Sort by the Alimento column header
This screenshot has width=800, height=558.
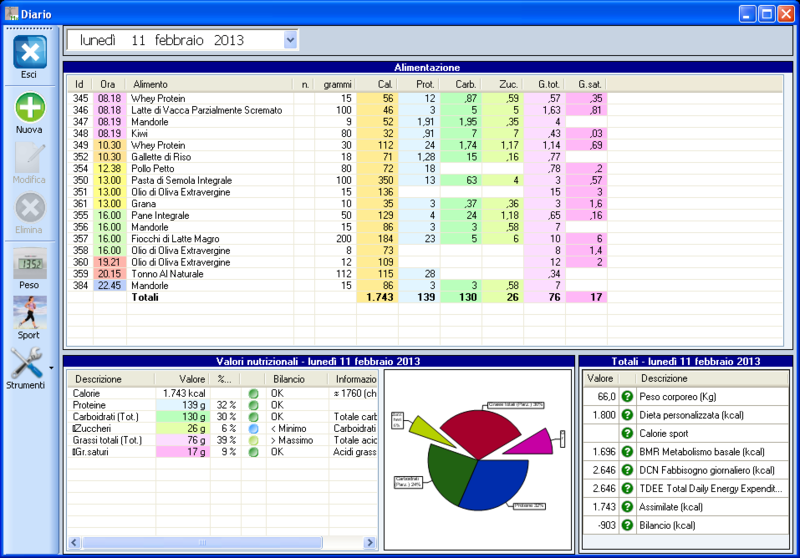point(209,84)
